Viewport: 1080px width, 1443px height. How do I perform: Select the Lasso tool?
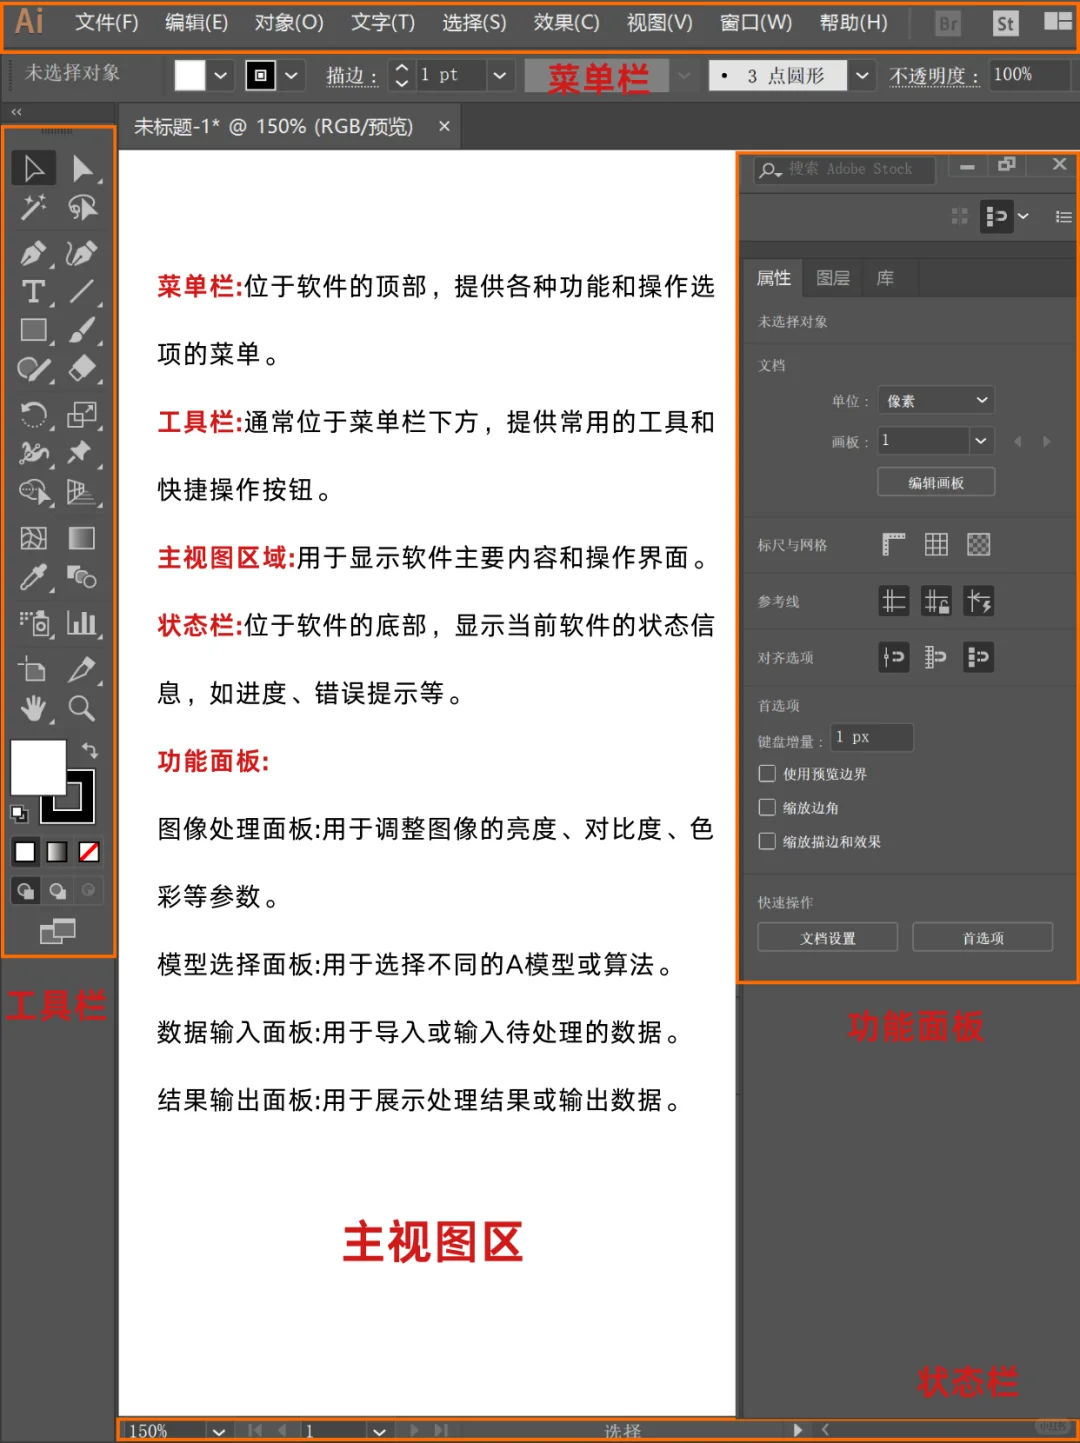pyautogui.click(x=82, y=207)
